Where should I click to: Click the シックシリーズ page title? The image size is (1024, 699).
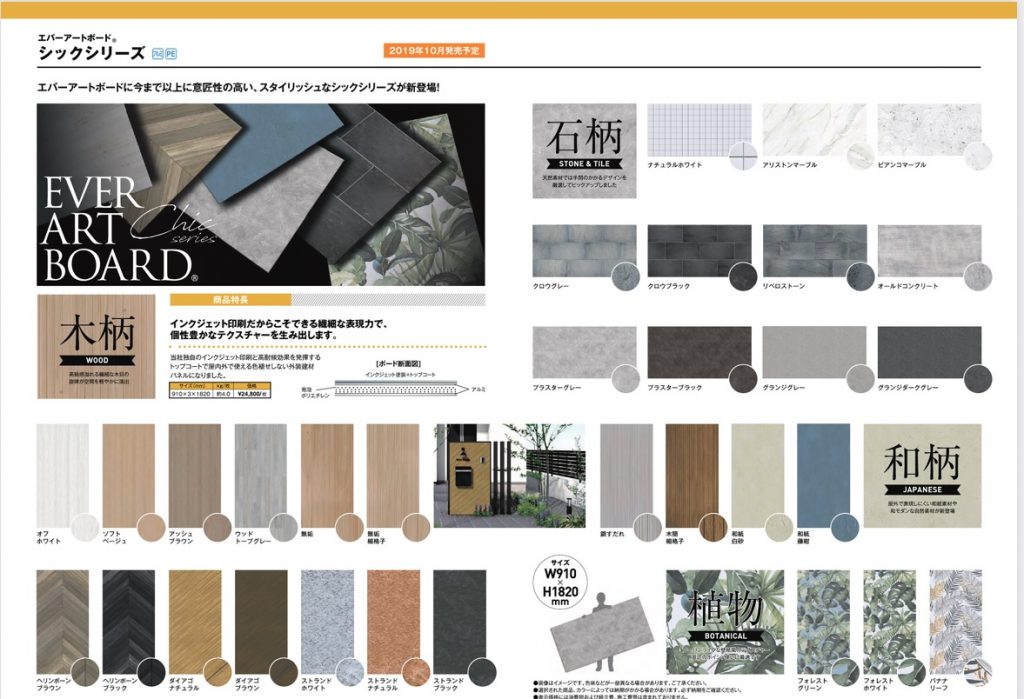pyautogui.click(x=91, y=54)
